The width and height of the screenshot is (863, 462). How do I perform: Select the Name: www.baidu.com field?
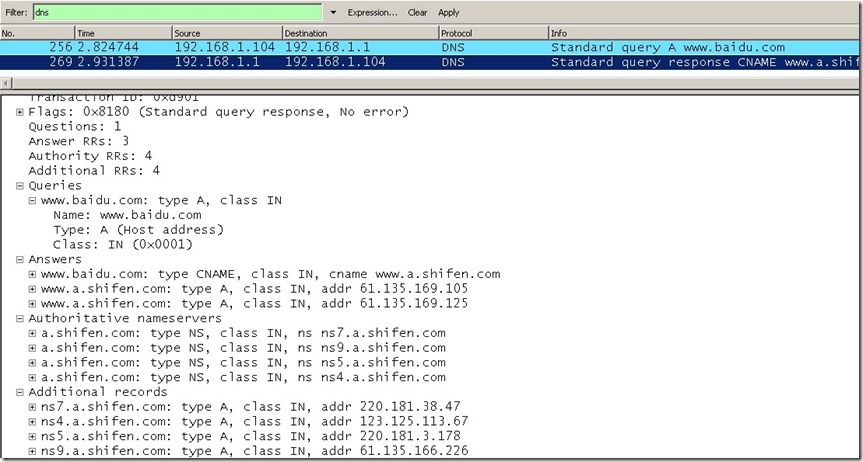[x=127, y=215]
